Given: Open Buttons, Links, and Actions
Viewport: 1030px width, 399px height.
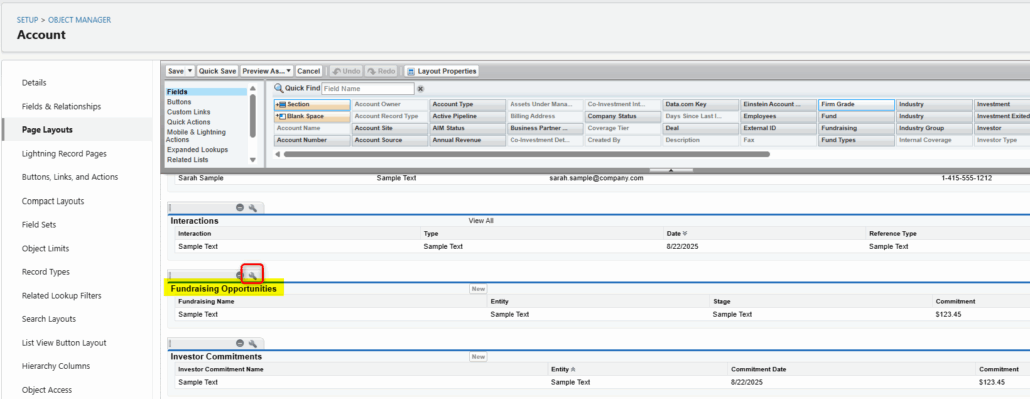Looking at the screenshot, I should [70, 177].
